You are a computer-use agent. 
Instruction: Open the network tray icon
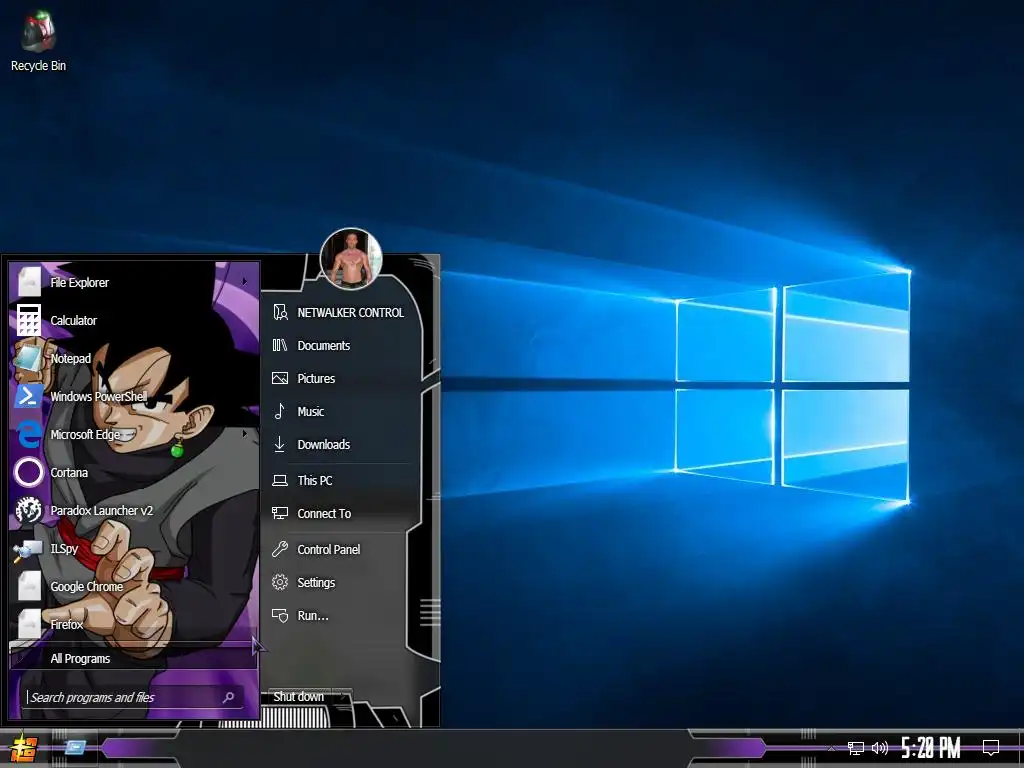pyautogui.click(x=856, y=748)
